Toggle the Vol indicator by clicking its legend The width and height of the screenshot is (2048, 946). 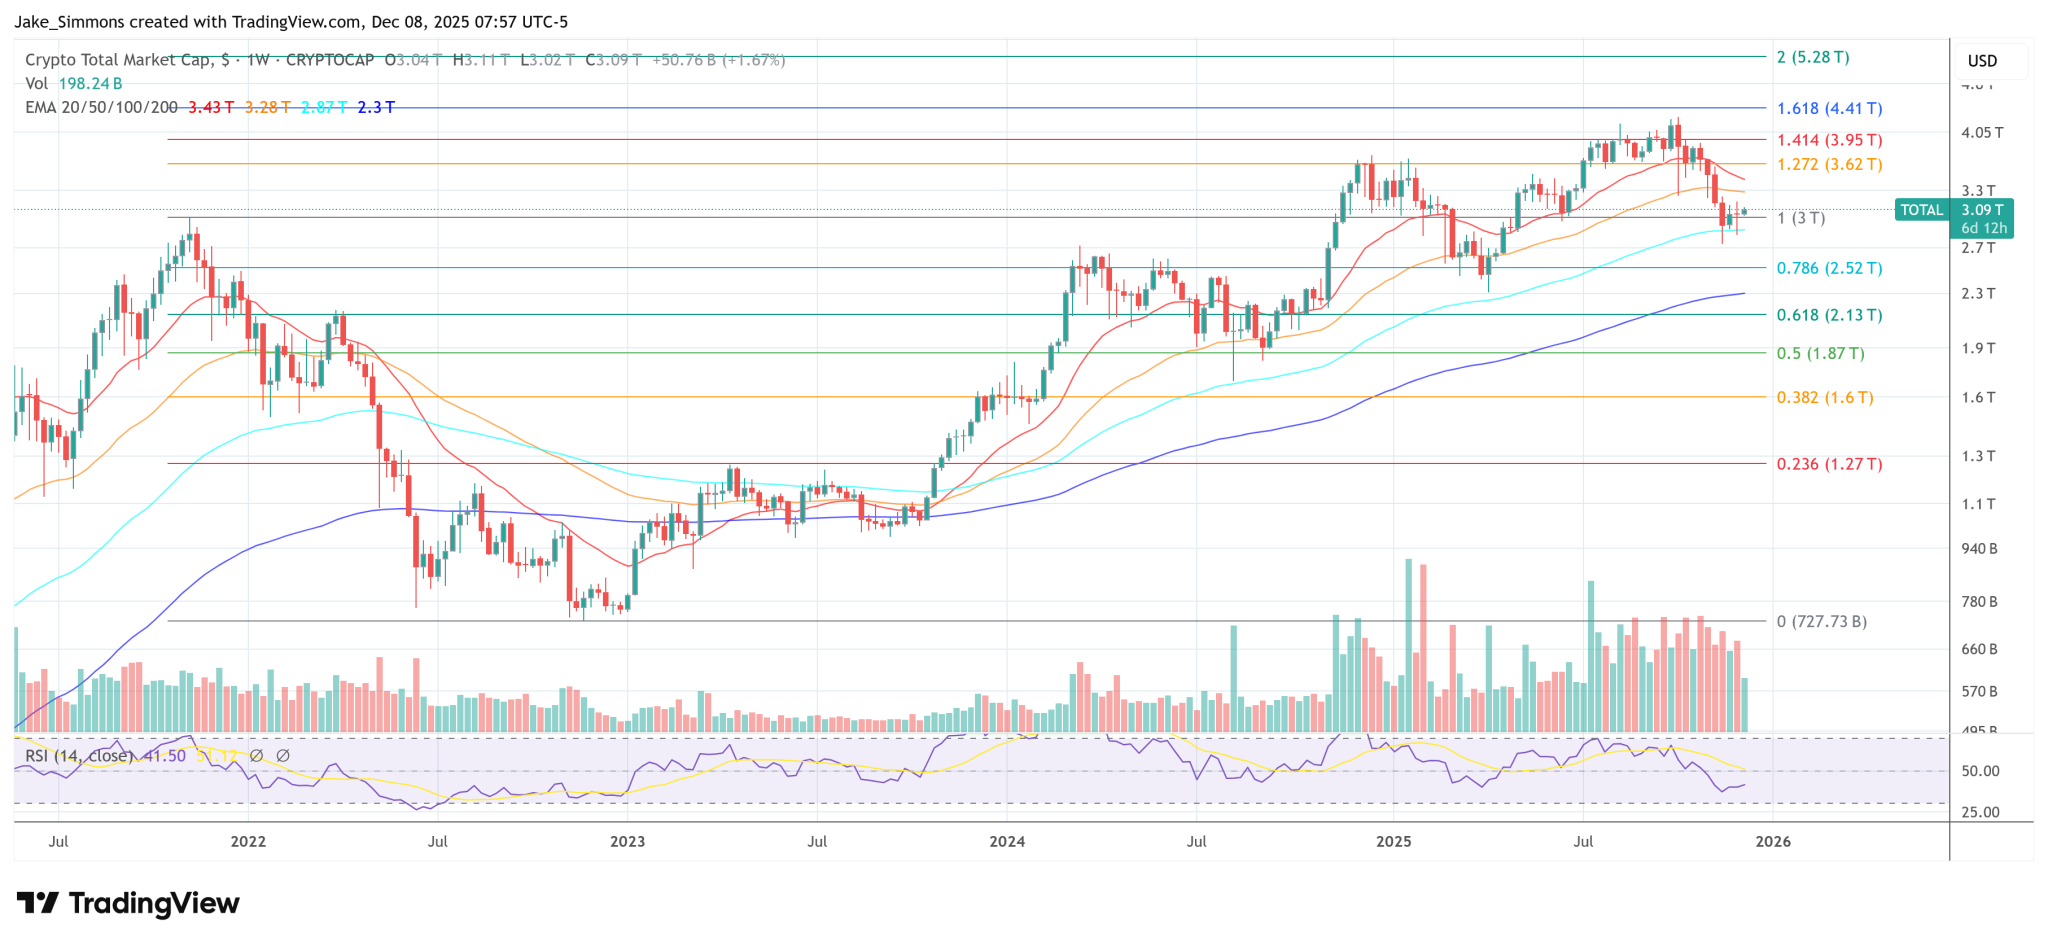37,84
